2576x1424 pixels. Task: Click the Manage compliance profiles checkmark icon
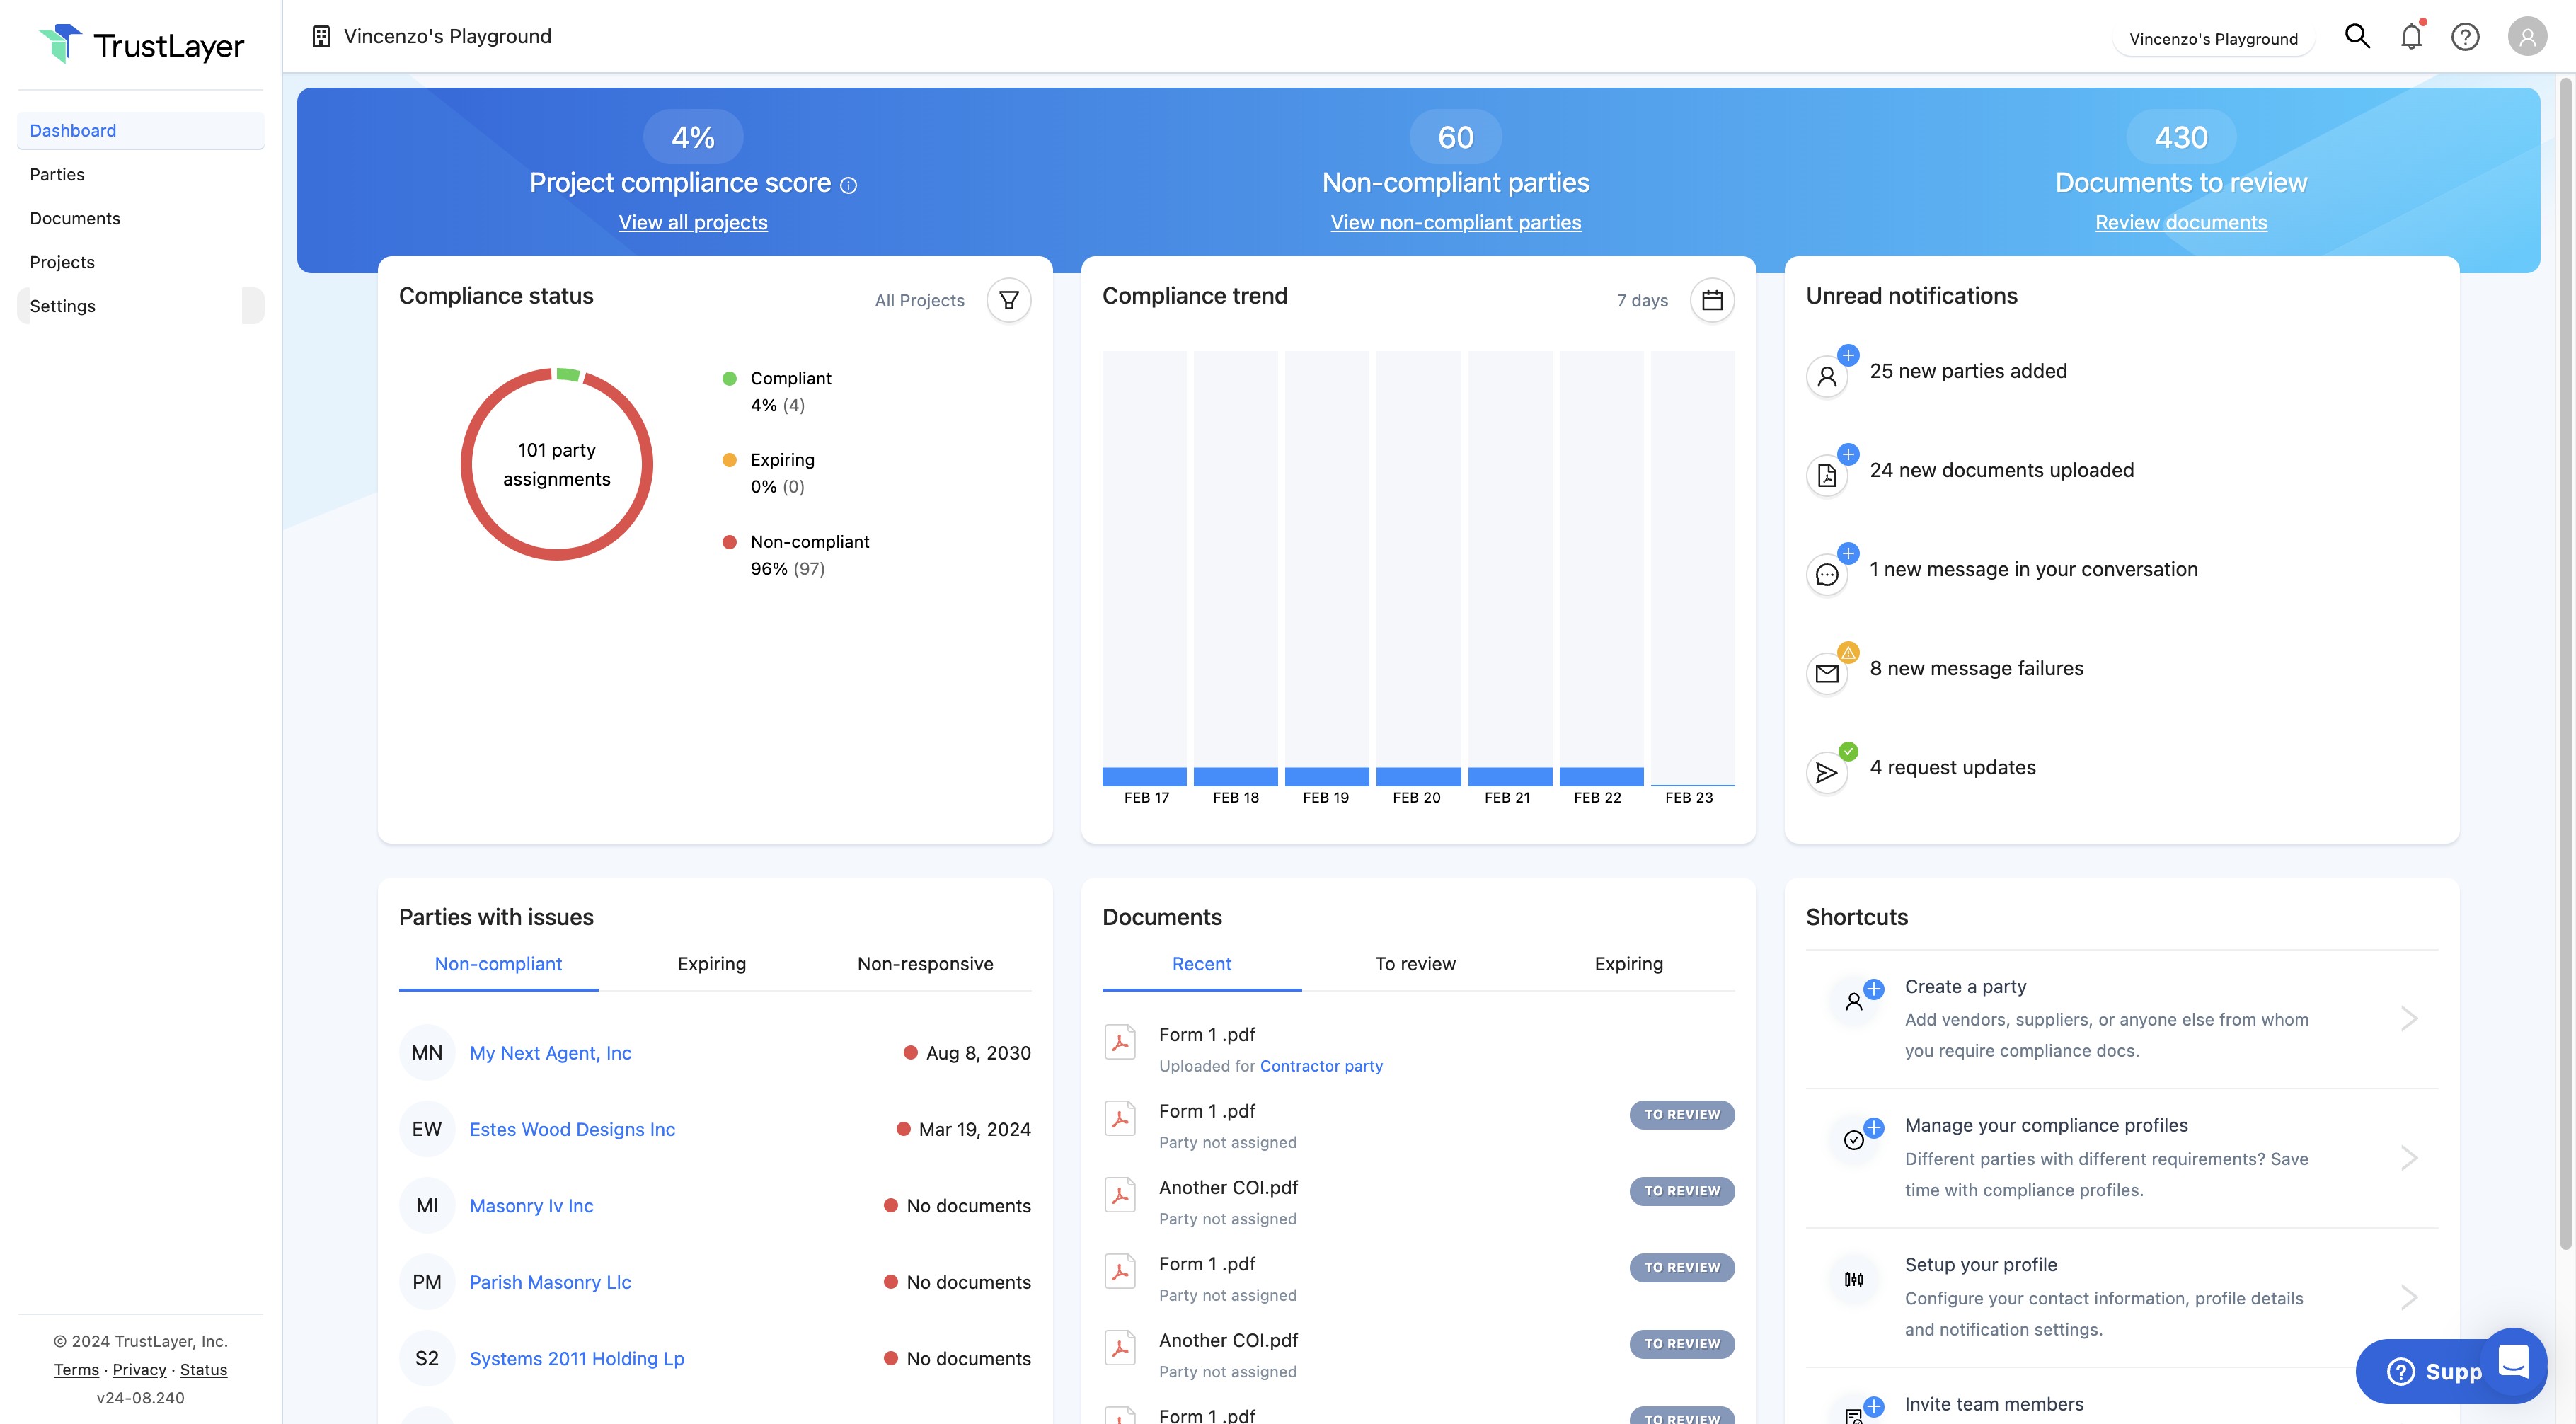click(x=1854, y=1140)
